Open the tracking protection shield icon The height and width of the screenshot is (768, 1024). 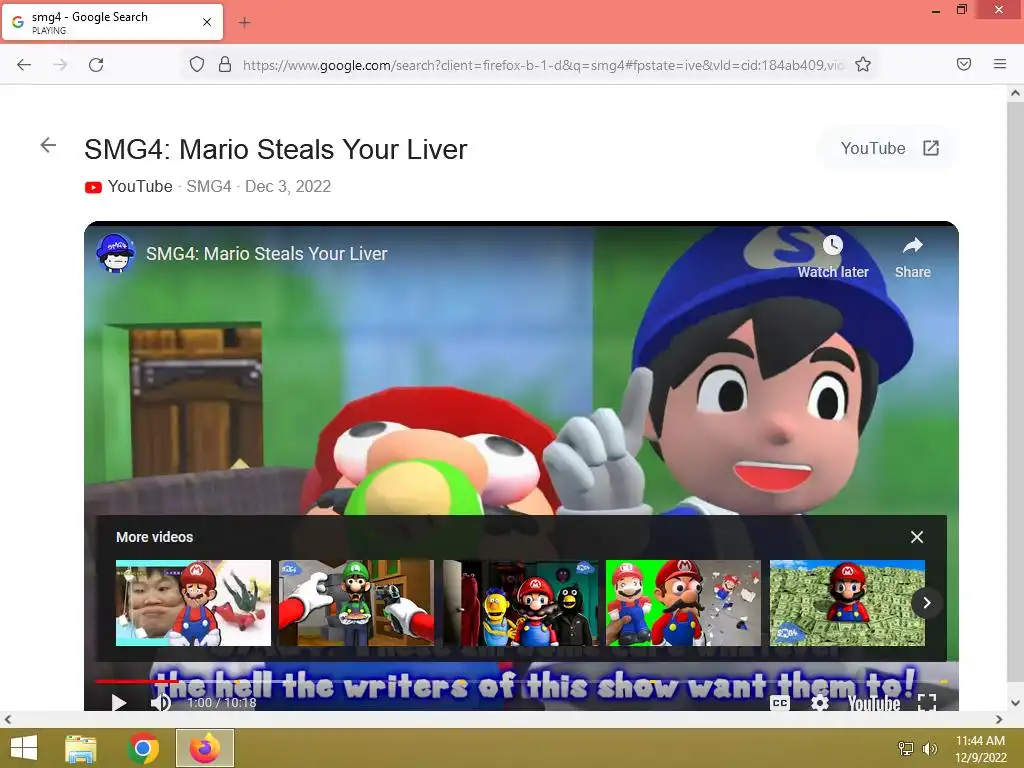(197, 64)
